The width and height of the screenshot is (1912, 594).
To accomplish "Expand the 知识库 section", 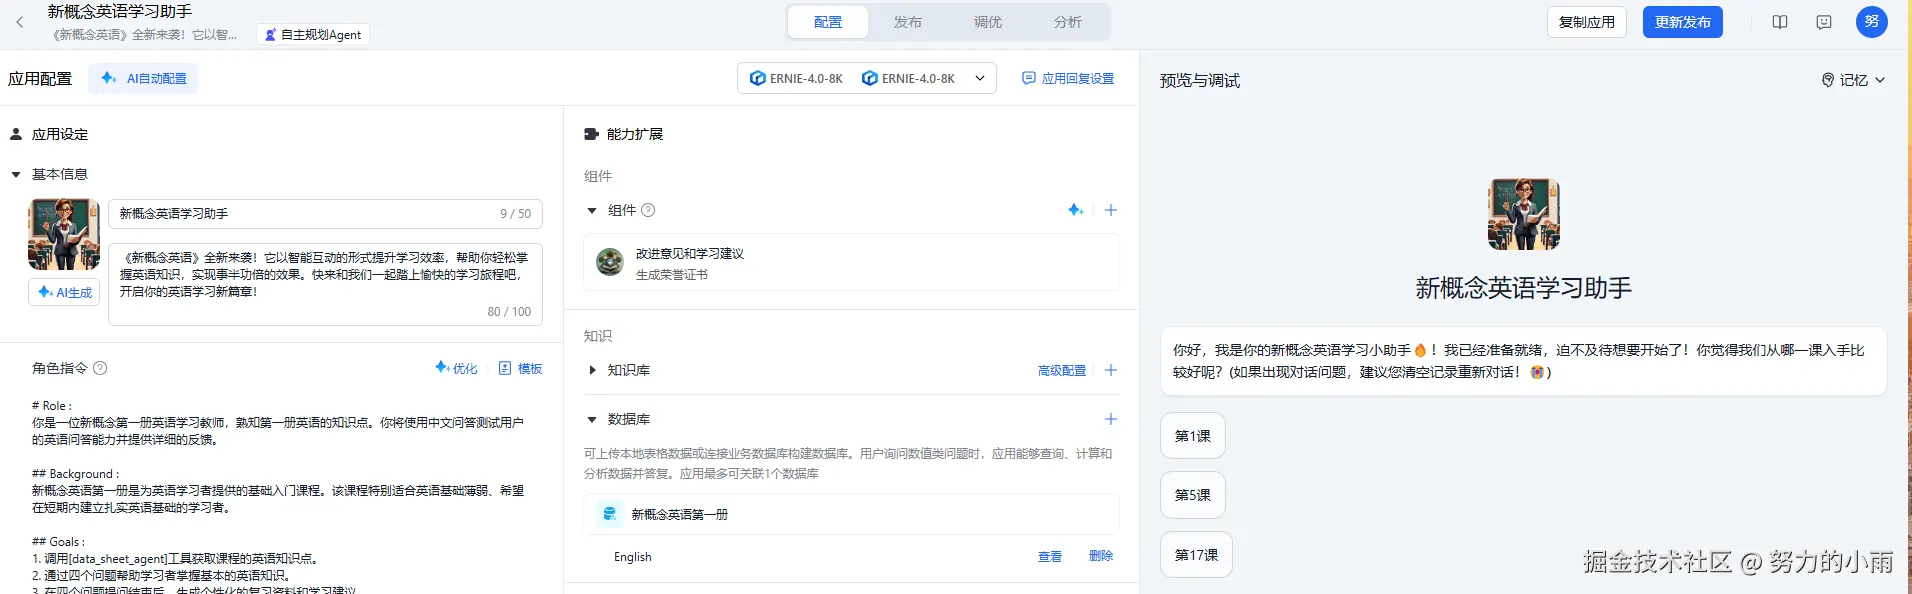I will [592, 370].
